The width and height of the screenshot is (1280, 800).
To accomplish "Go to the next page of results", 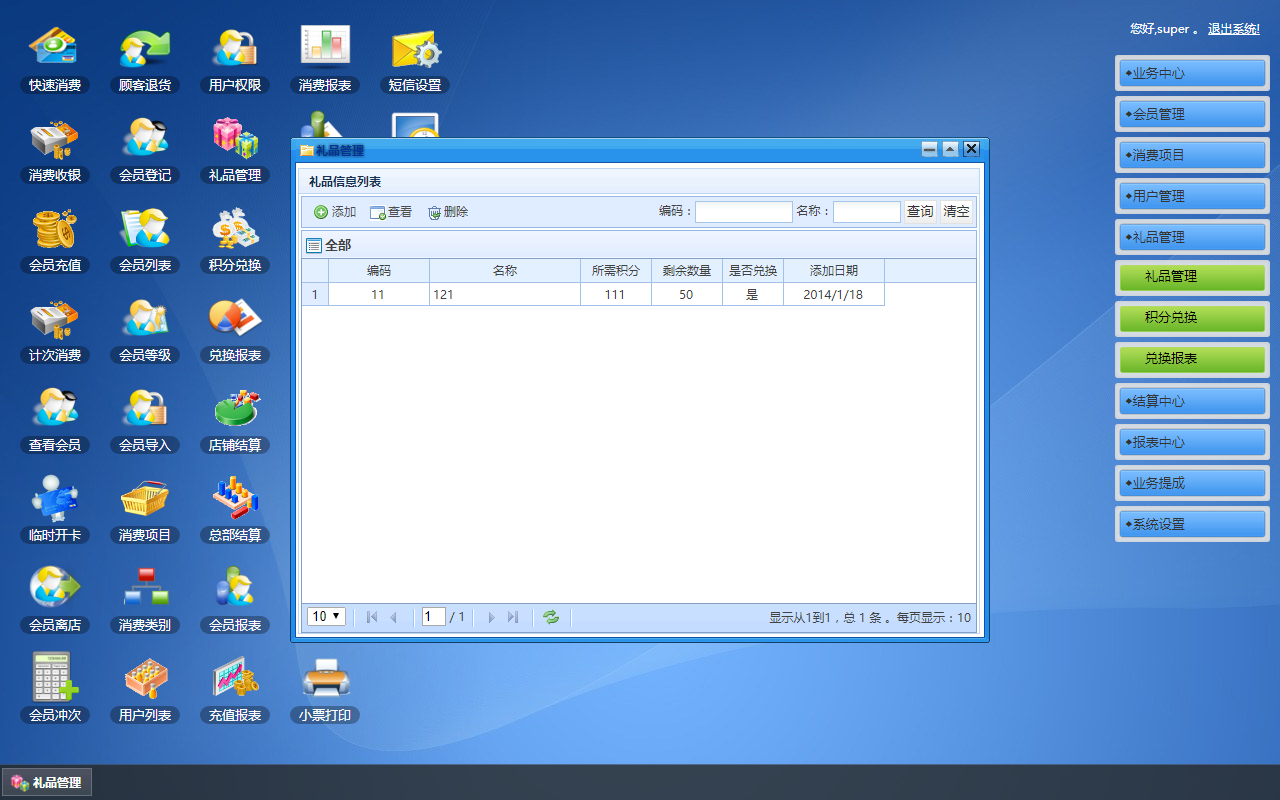I will (491, 617).
